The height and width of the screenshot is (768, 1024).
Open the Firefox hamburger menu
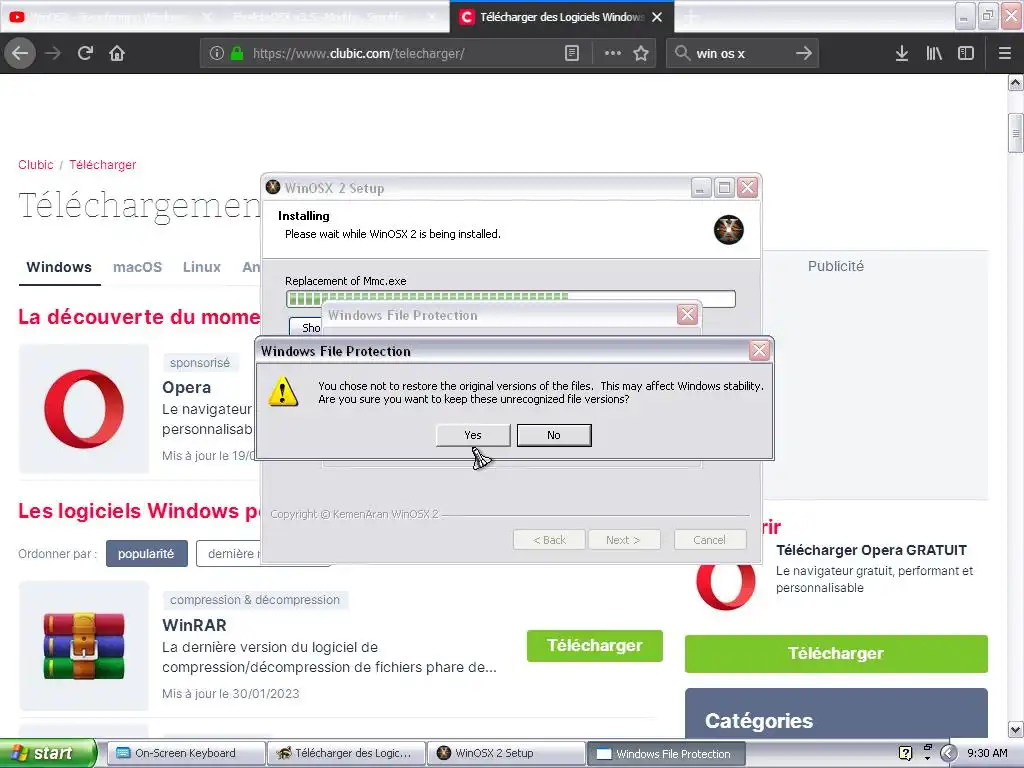pos(1005,54)
